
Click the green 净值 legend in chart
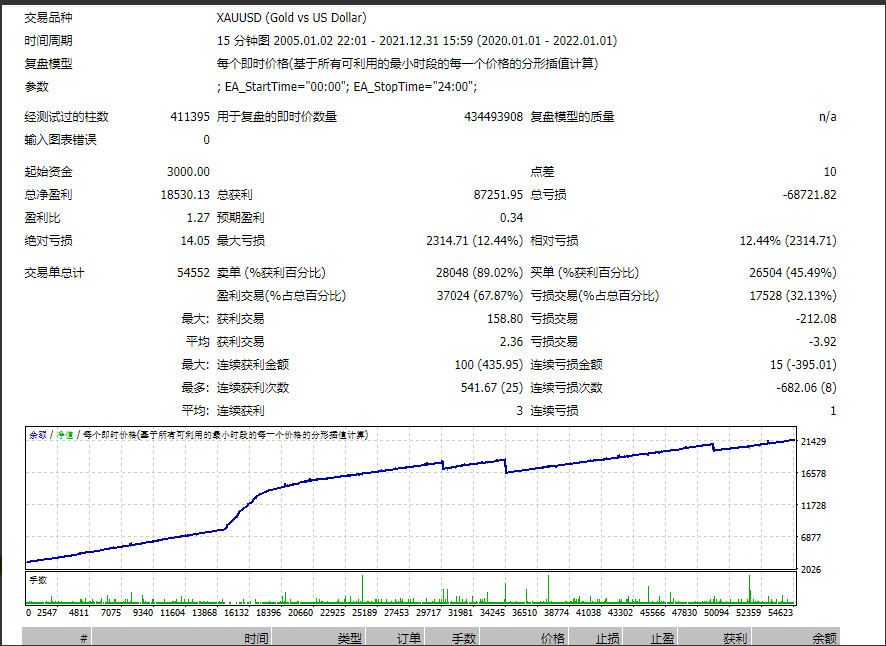pyautogui.click(x=65, y=435)
